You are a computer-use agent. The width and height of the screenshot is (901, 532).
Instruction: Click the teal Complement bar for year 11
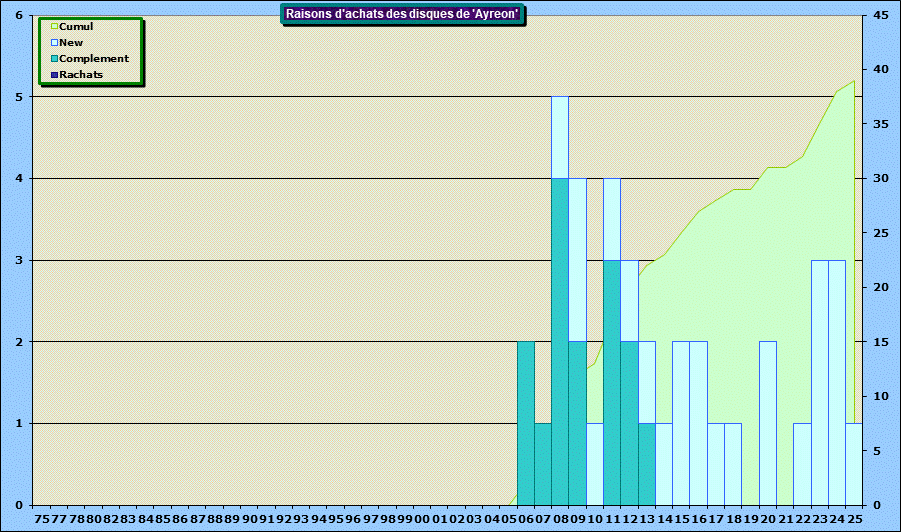pyautogui.click(x=612, y=380)
